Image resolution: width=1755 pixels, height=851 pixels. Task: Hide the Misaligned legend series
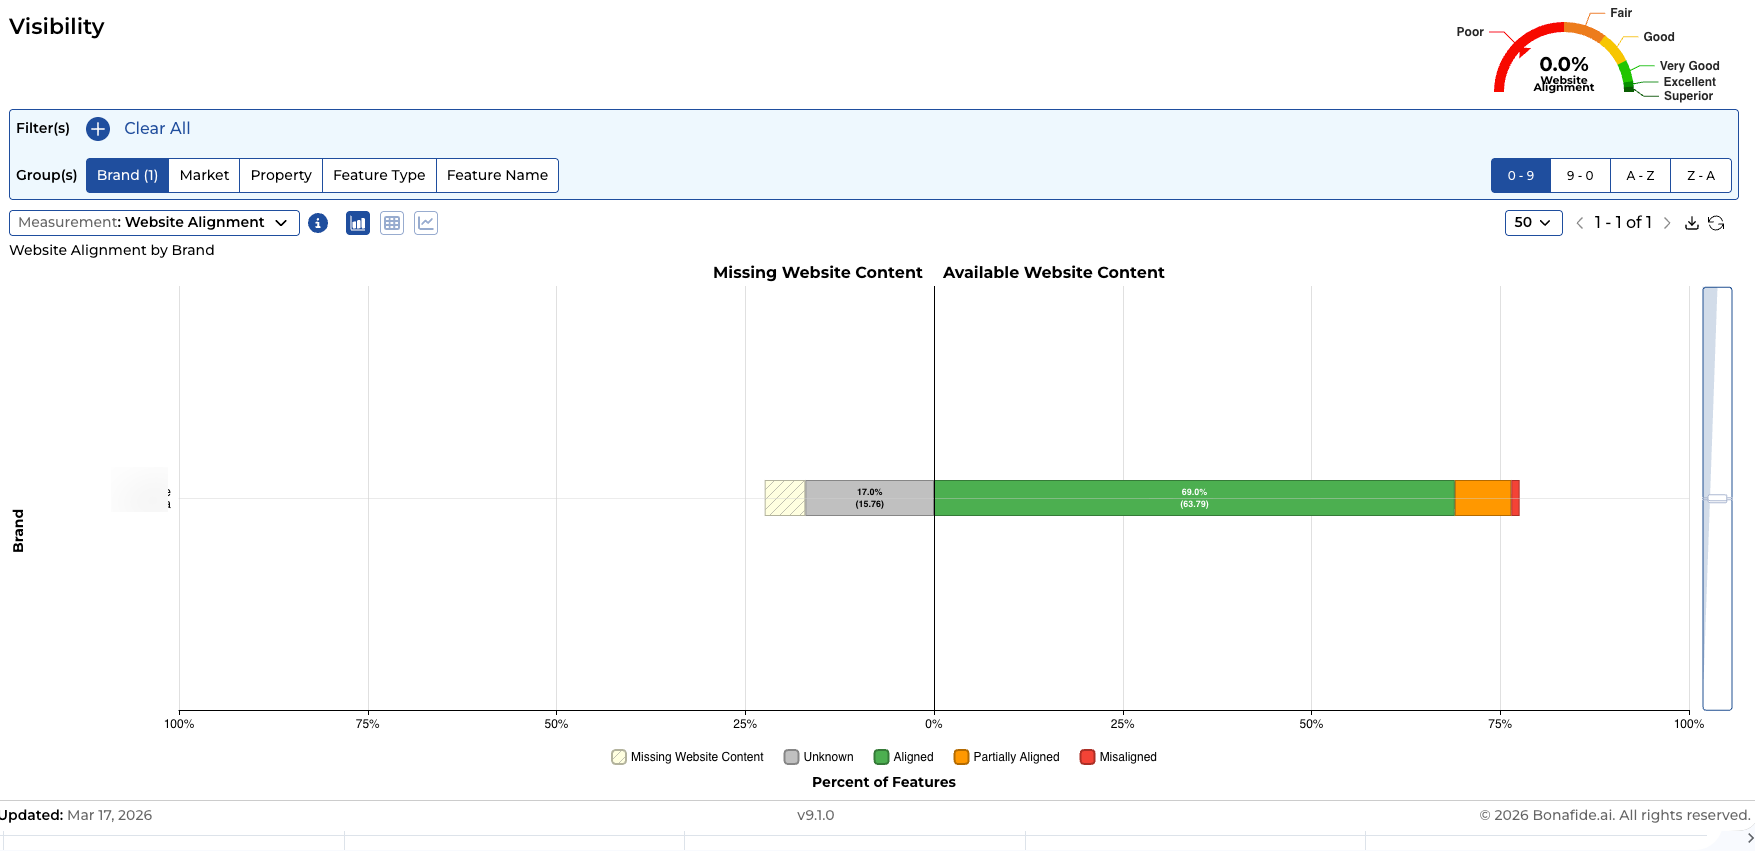(x=1118, y=757)
